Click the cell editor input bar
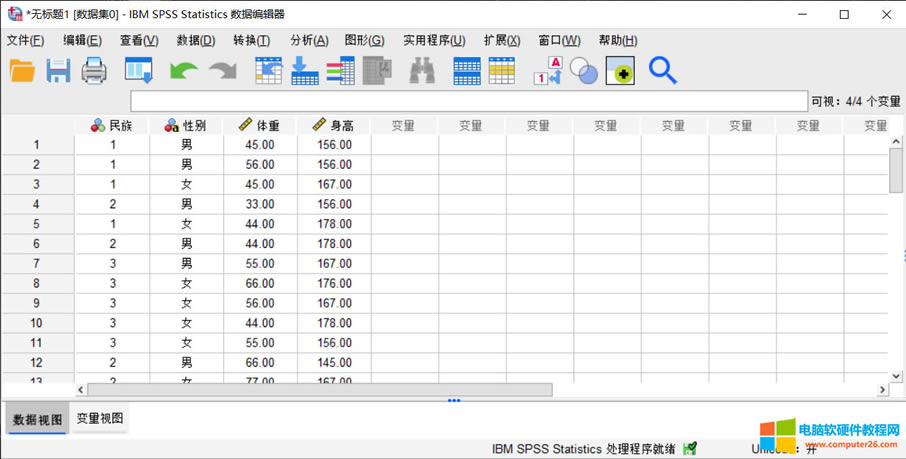The height and width of the screenshot is (459, 906). pyautogui.click(x=468, y=101)
